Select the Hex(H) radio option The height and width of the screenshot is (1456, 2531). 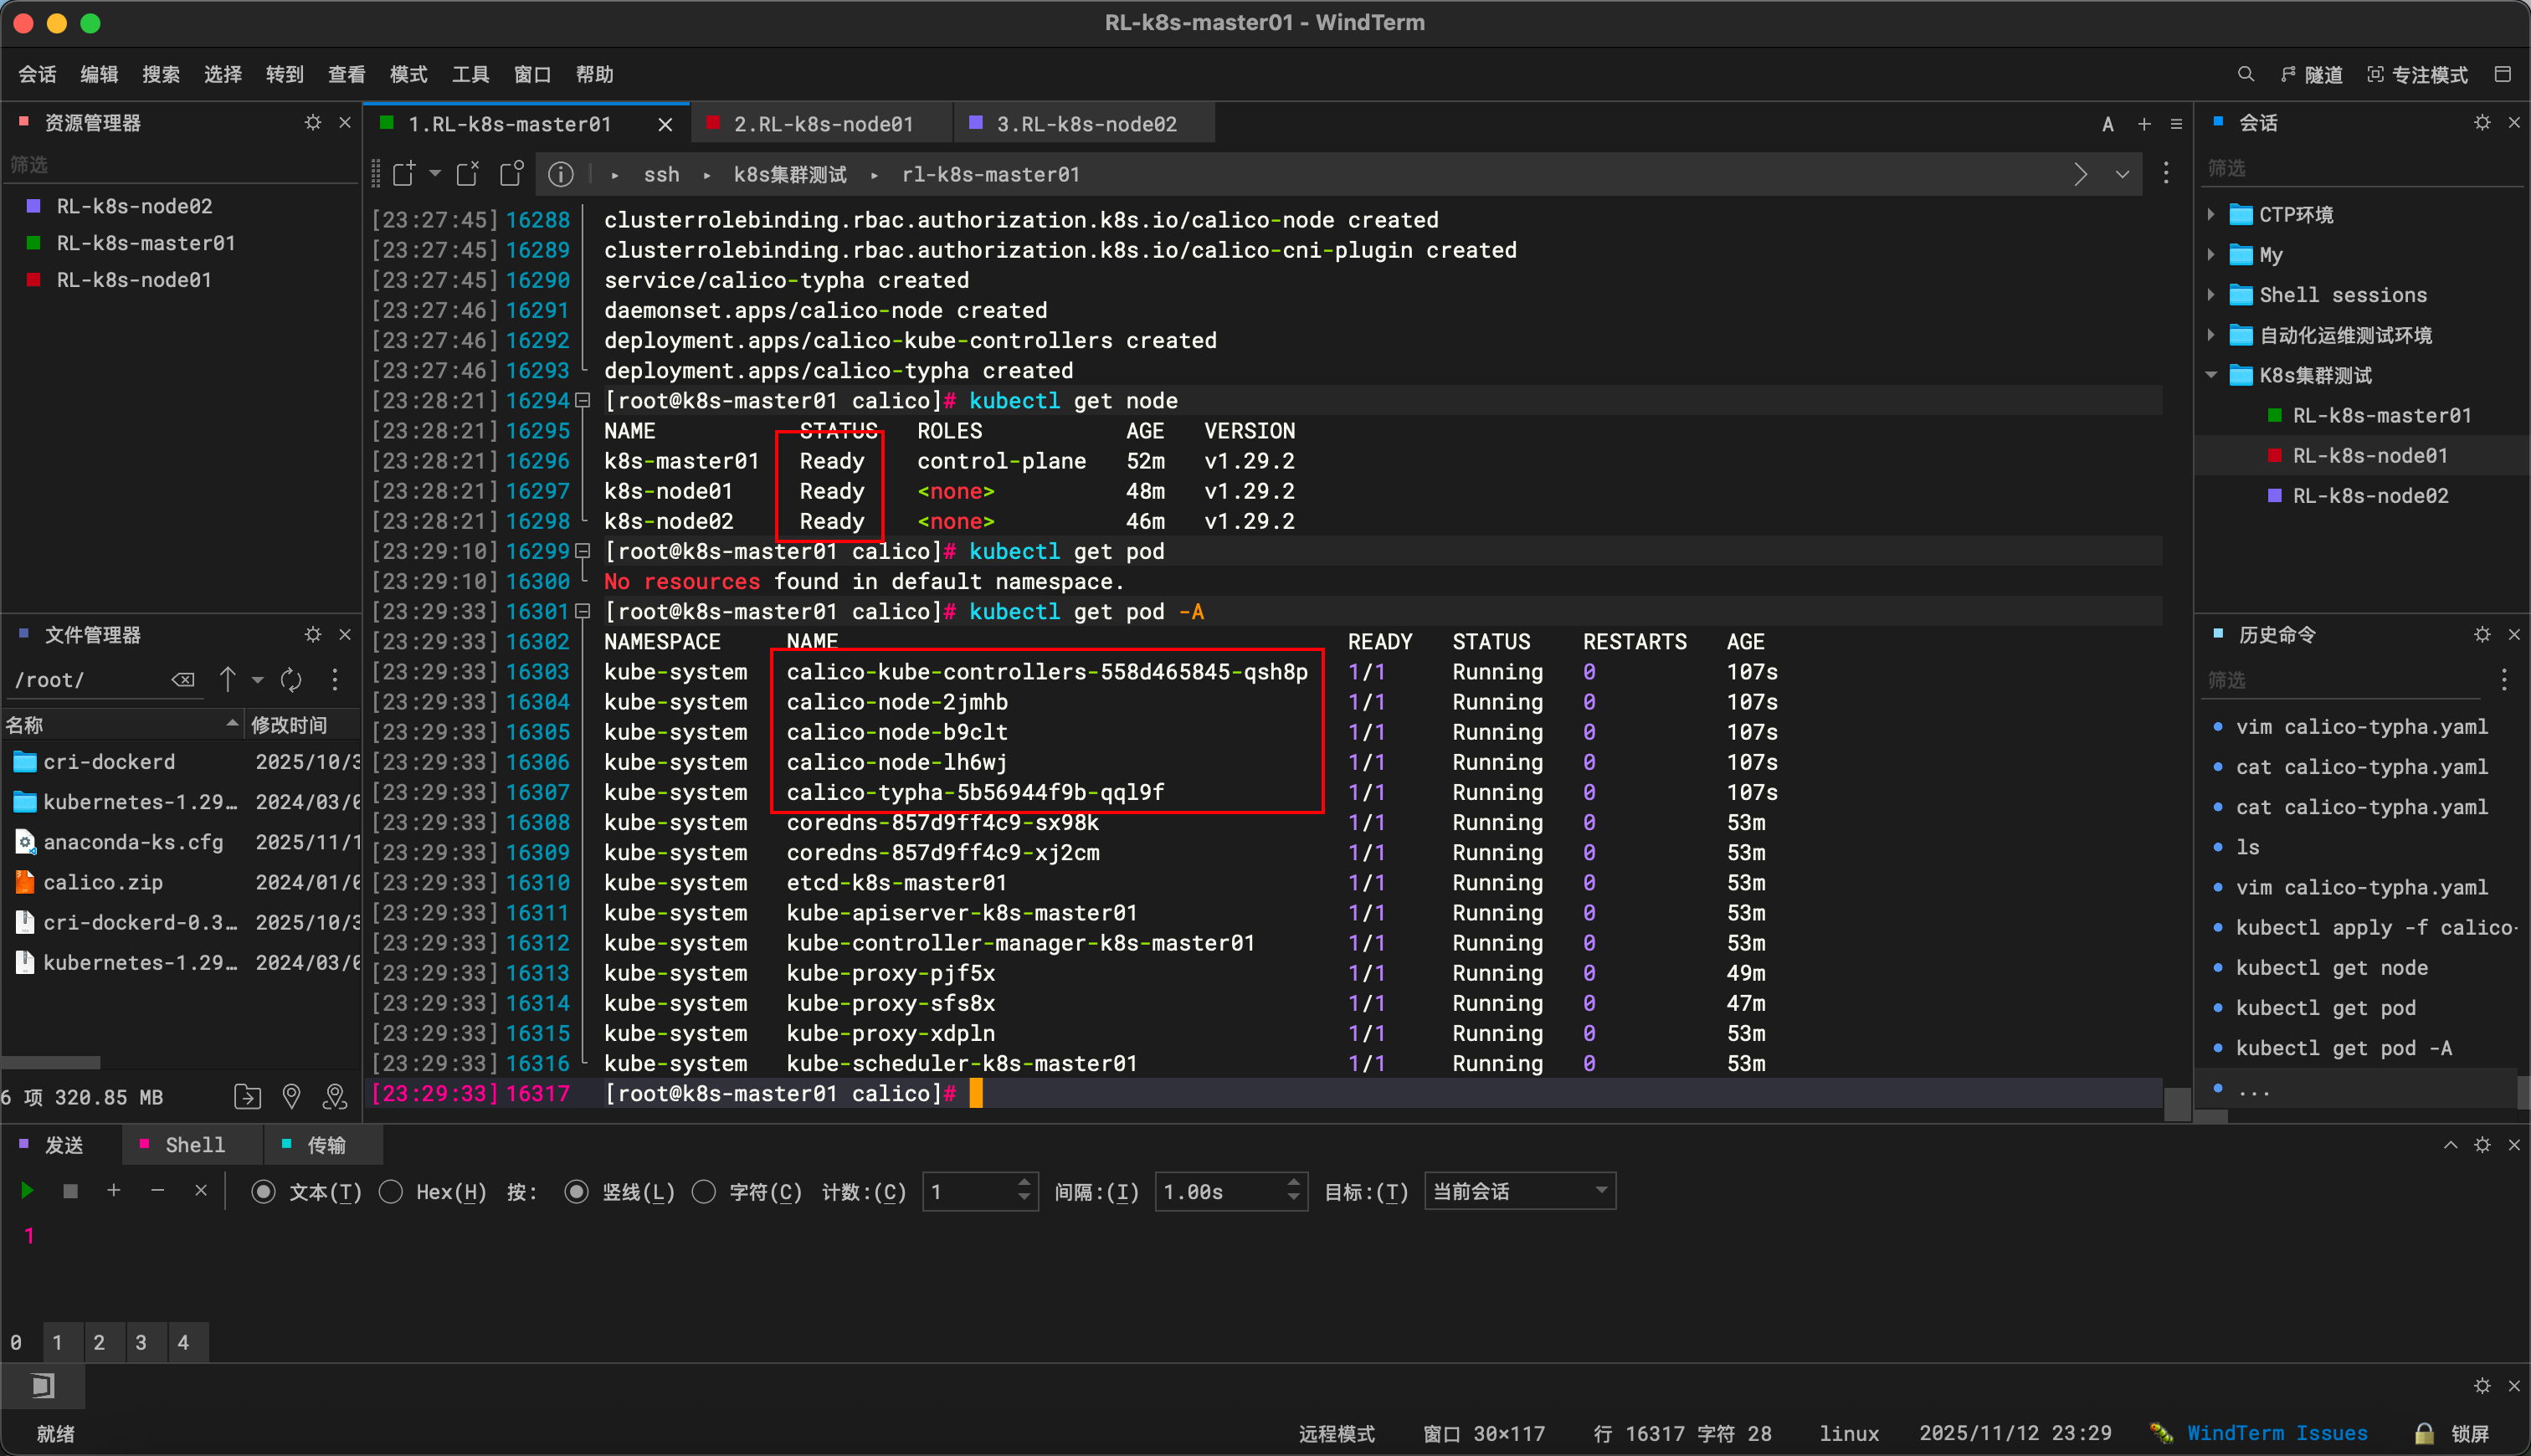tap(391, 1192)
